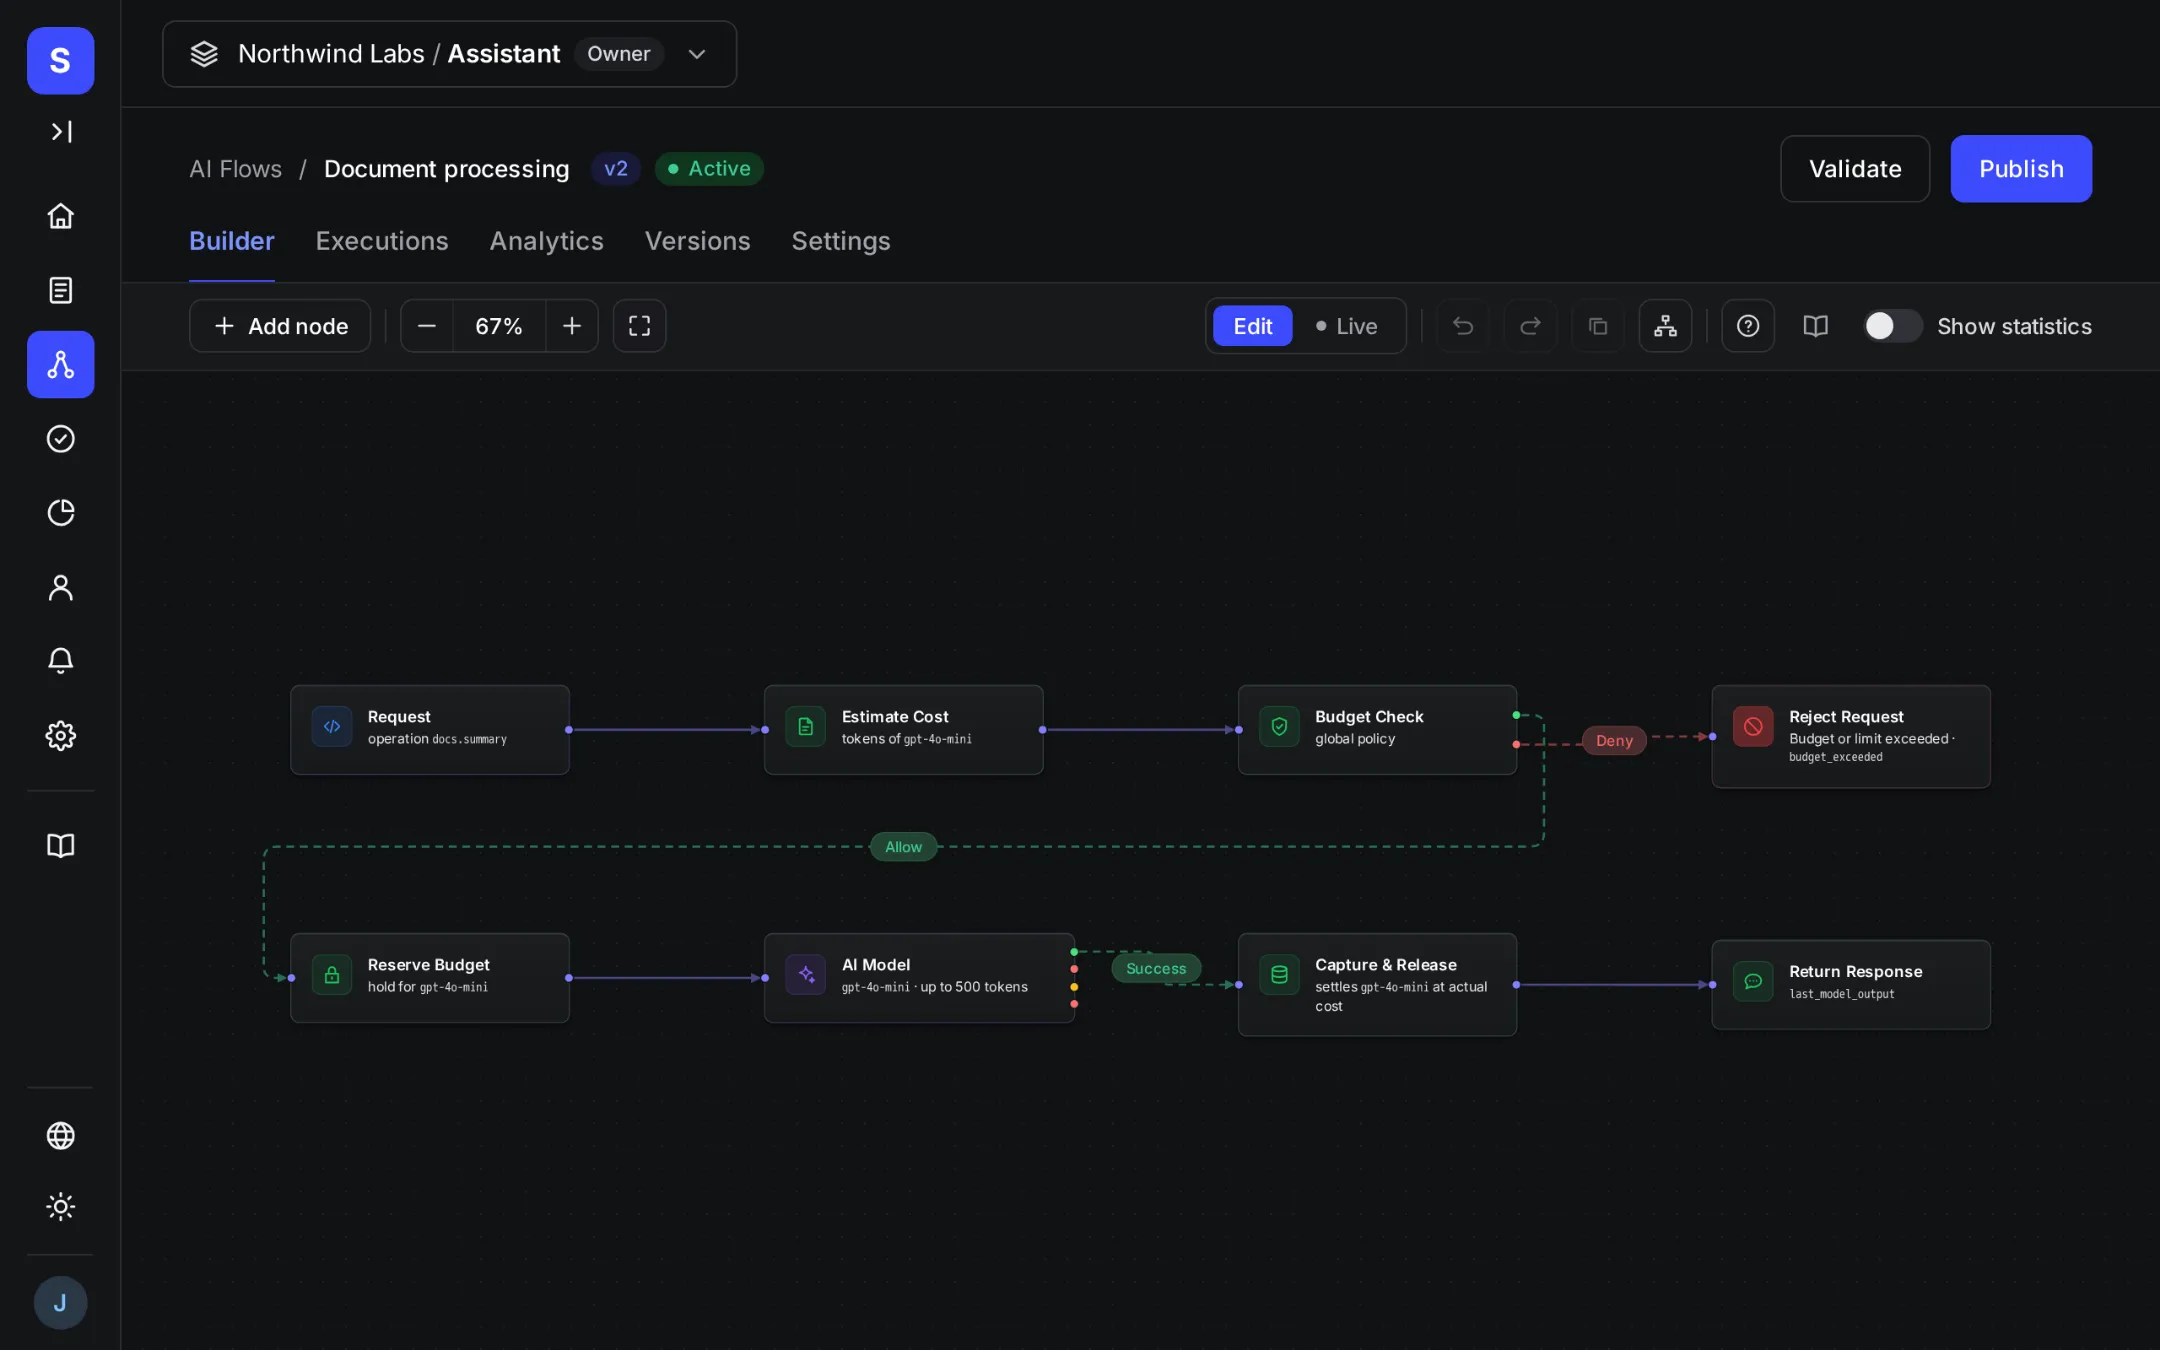This screenshot has width=2160, height=1350.
Task: Click the Add node button
Action: tap(280, 326)
